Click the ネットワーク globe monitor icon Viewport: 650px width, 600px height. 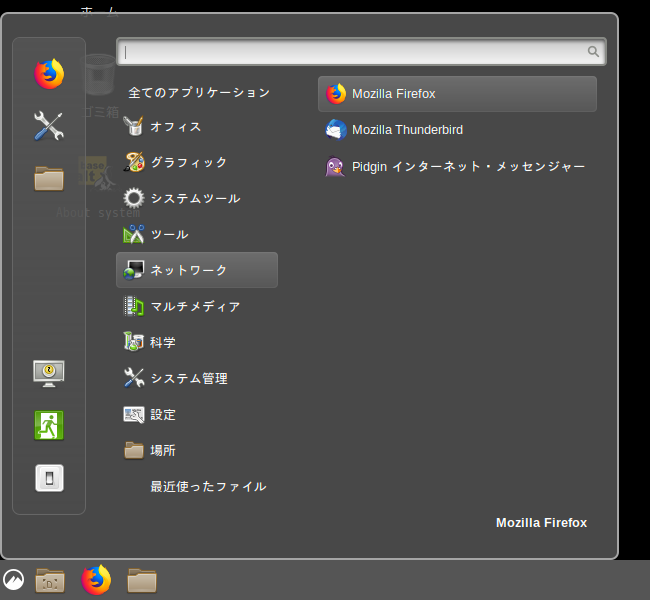click(x=133, y=270)
